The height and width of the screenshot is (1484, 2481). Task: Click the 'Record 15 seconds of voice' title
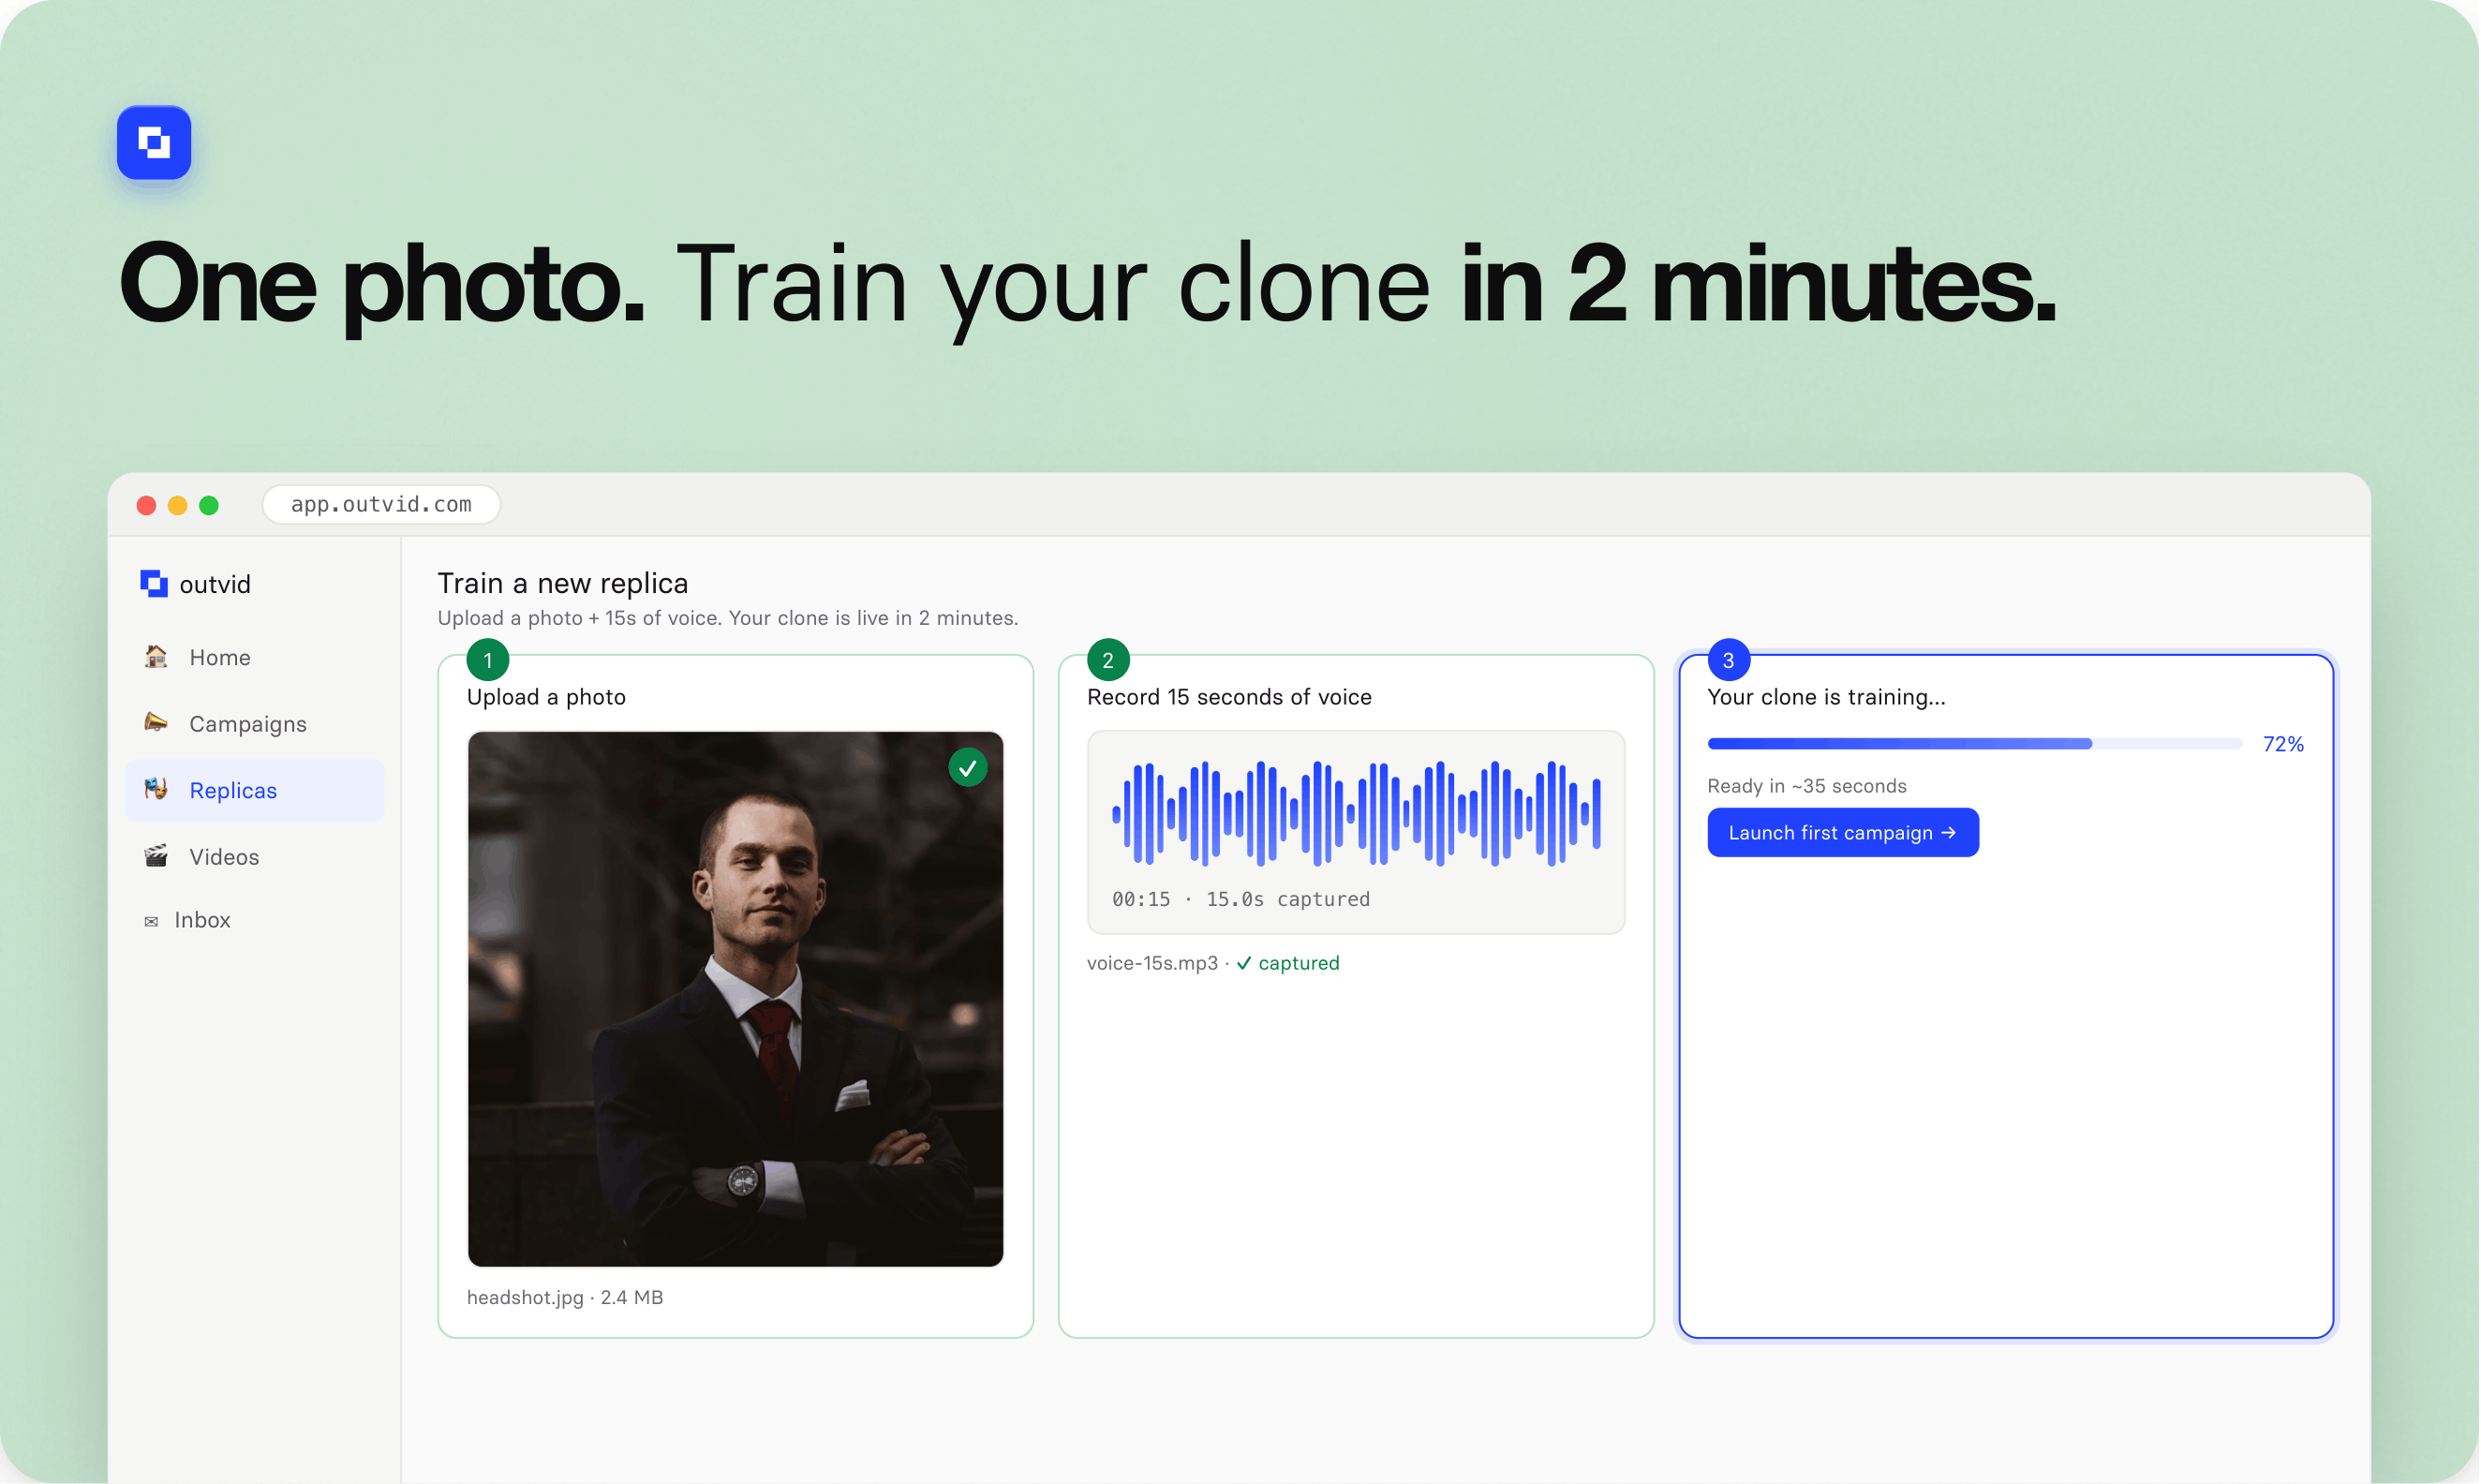pyautogui.click(x=1230, y=698)
